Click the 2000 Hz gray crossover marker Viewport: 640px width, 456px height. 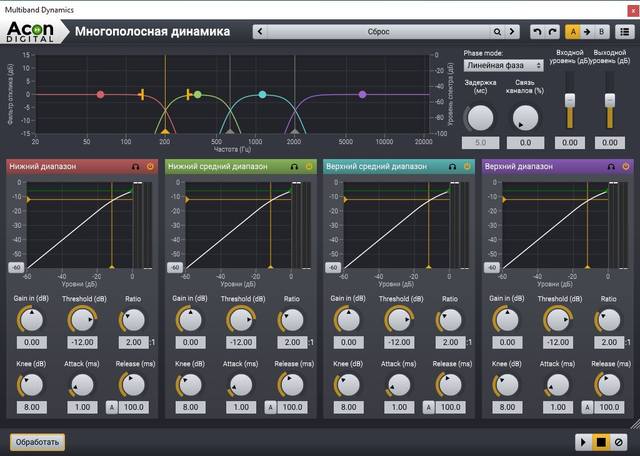pos(295,131)
